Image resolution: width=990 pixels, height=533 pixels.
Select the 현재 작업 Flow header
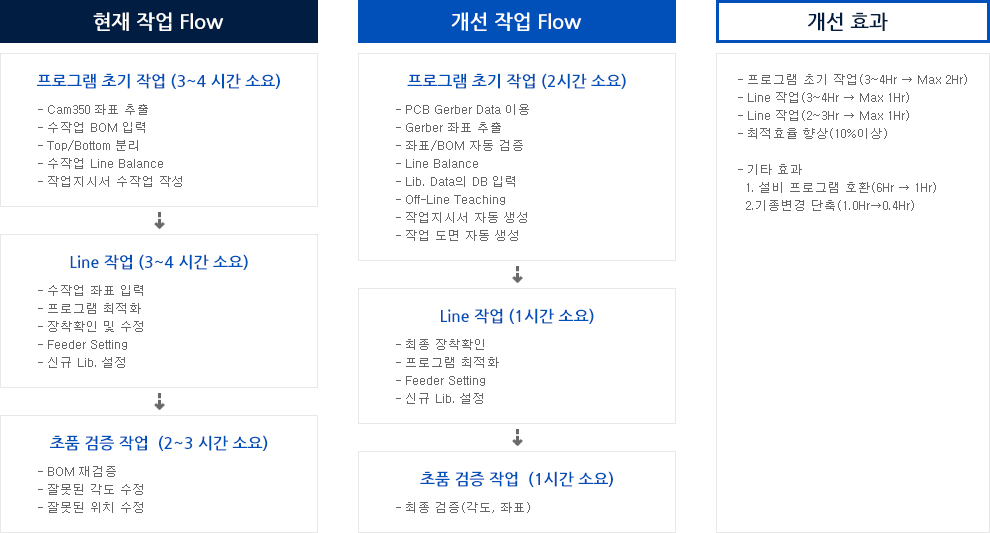[158, 21]
